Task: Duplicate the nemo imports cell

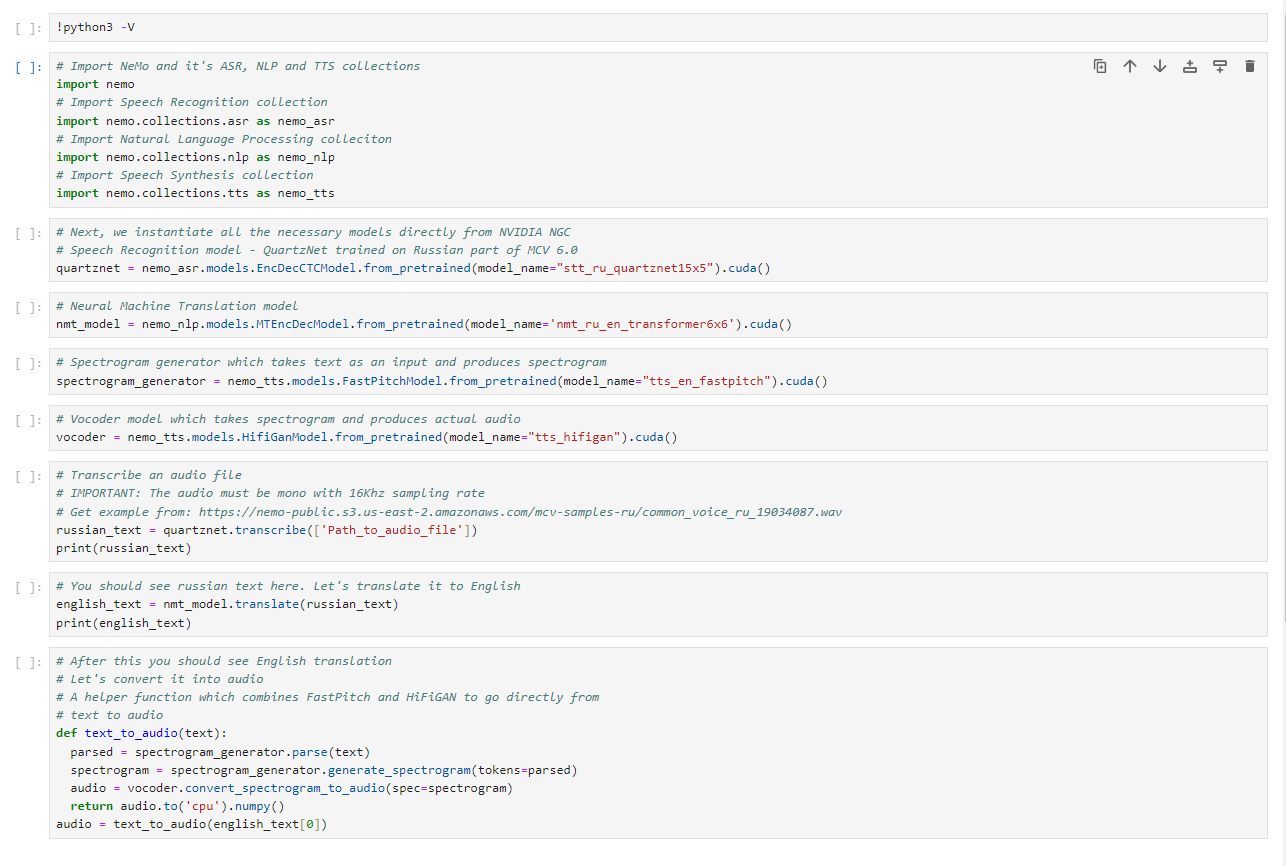Action: pyautogui.click(x=1100, y=66)
